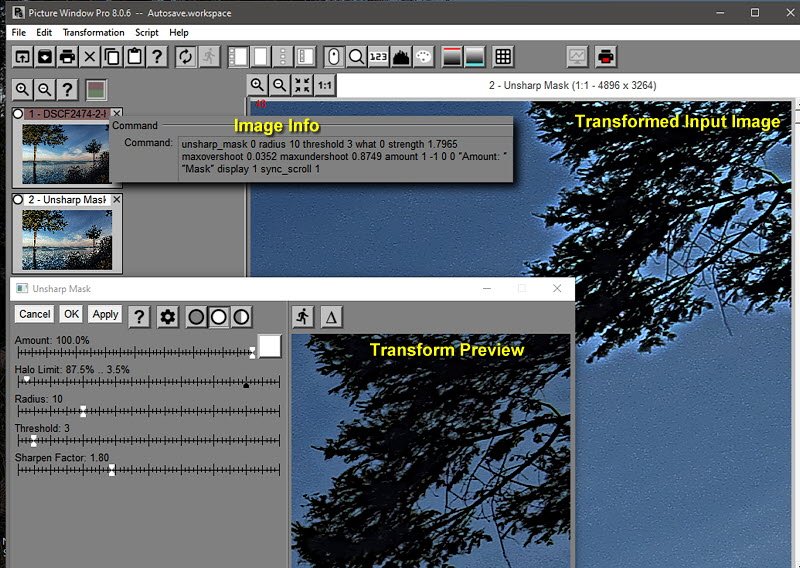Zoom in on the main image view

tap(258, 86)
